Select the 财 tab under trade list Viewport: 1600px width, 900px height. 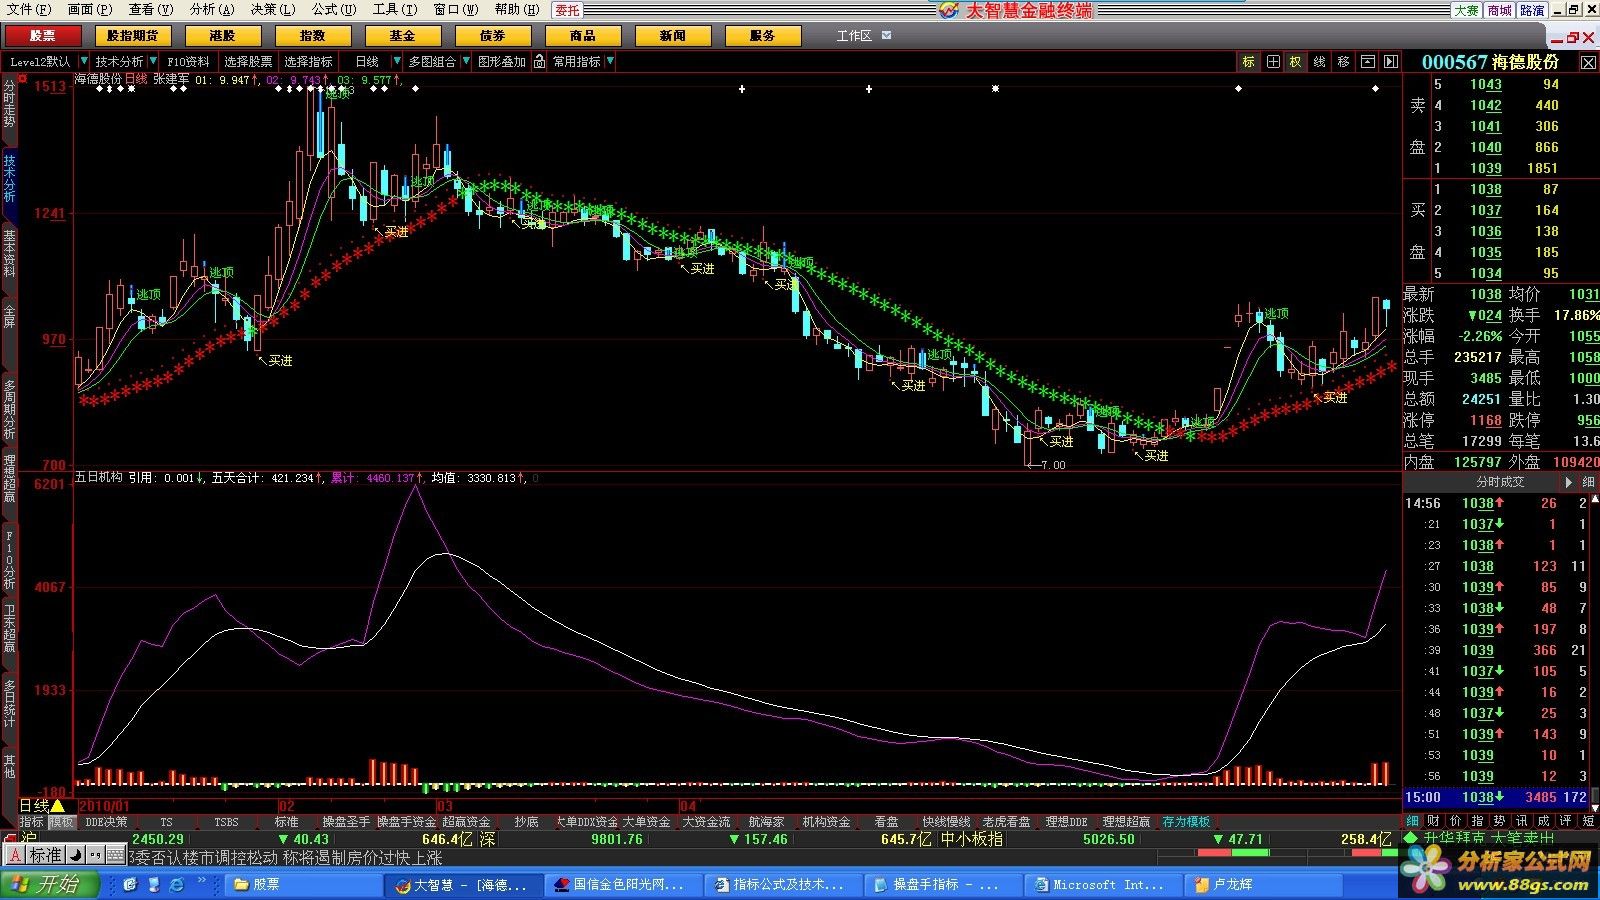tap(1436, 822)
